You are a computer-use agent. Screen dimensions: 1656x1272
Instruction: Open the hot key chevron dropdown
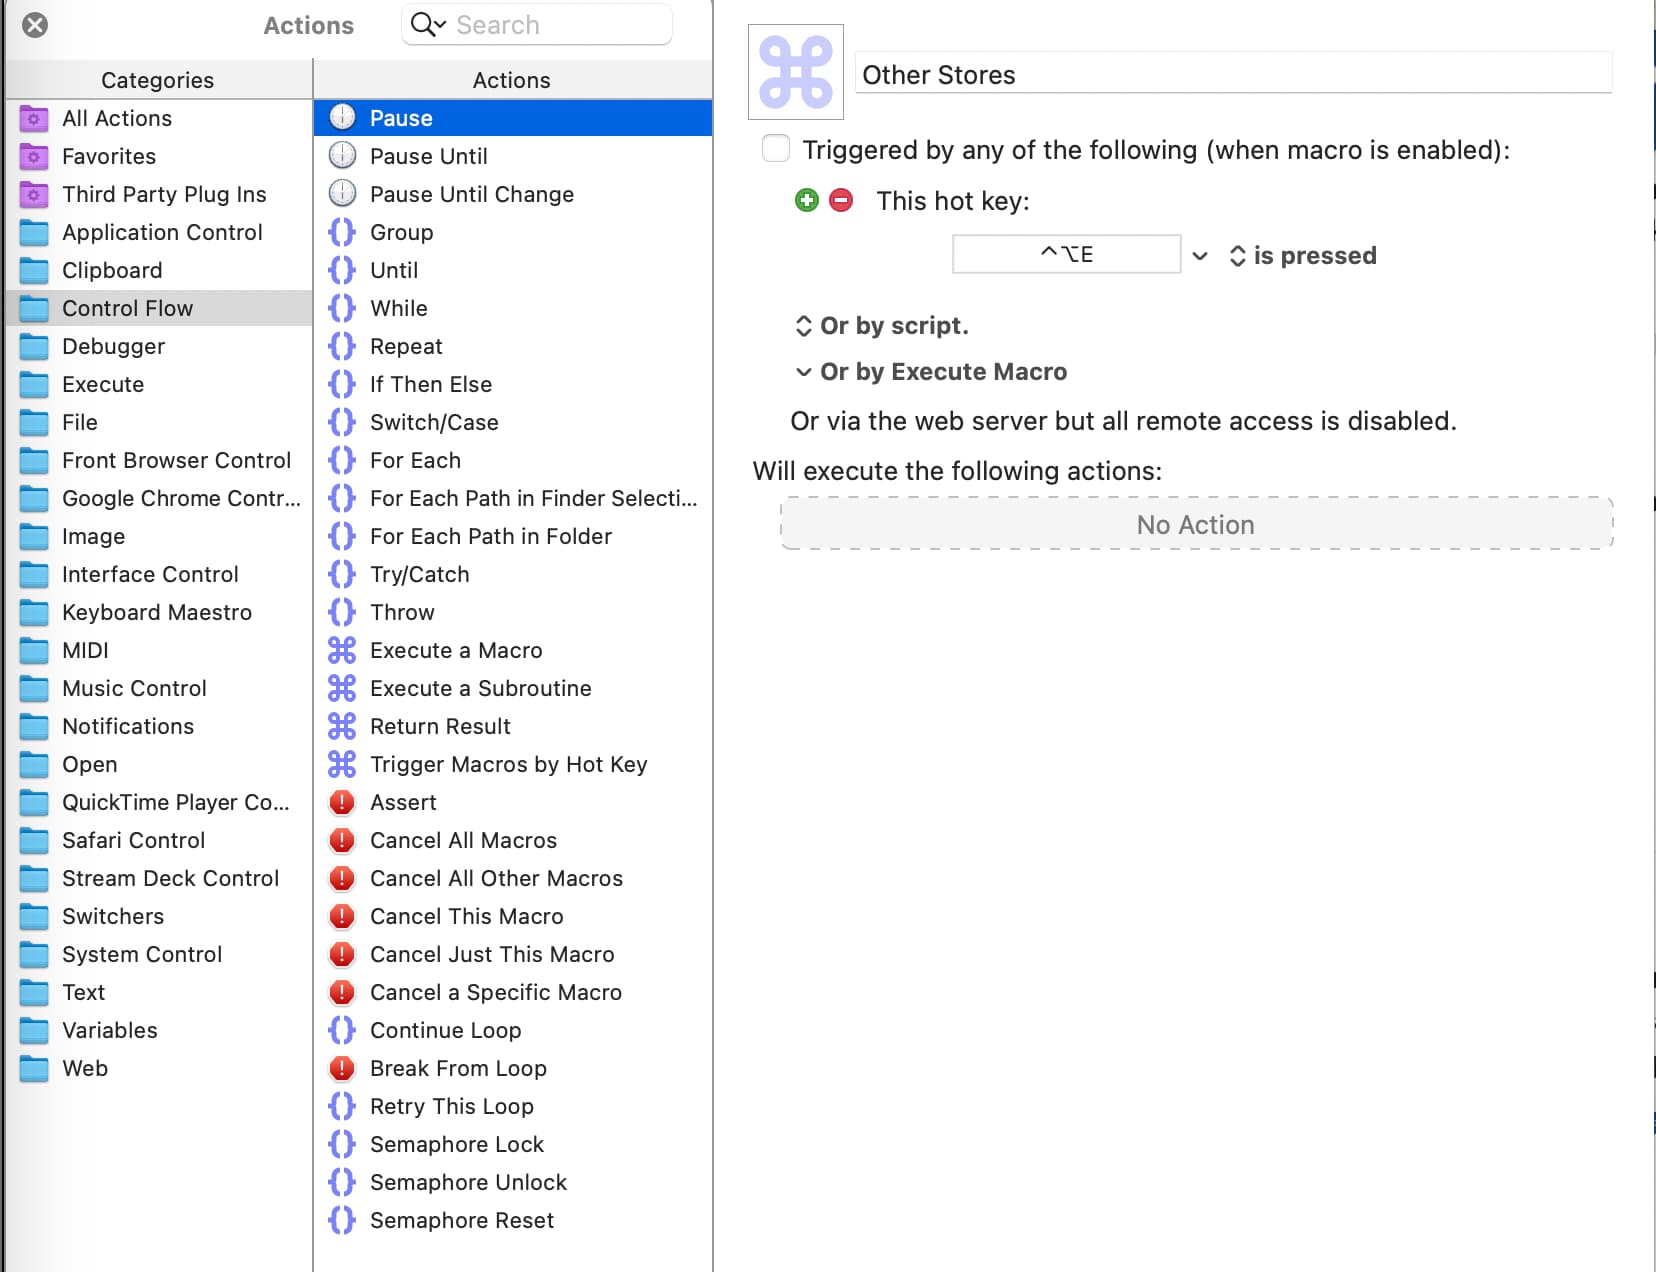[x=1200, y=256]
